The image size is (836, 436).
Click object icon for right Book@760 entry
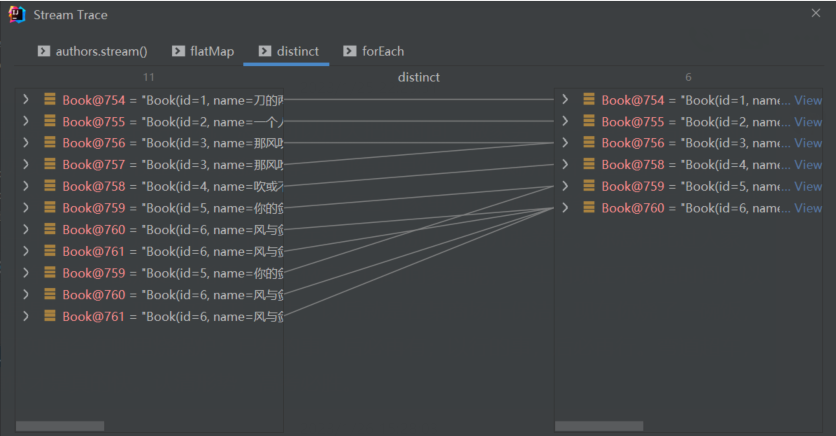point(589,208)
